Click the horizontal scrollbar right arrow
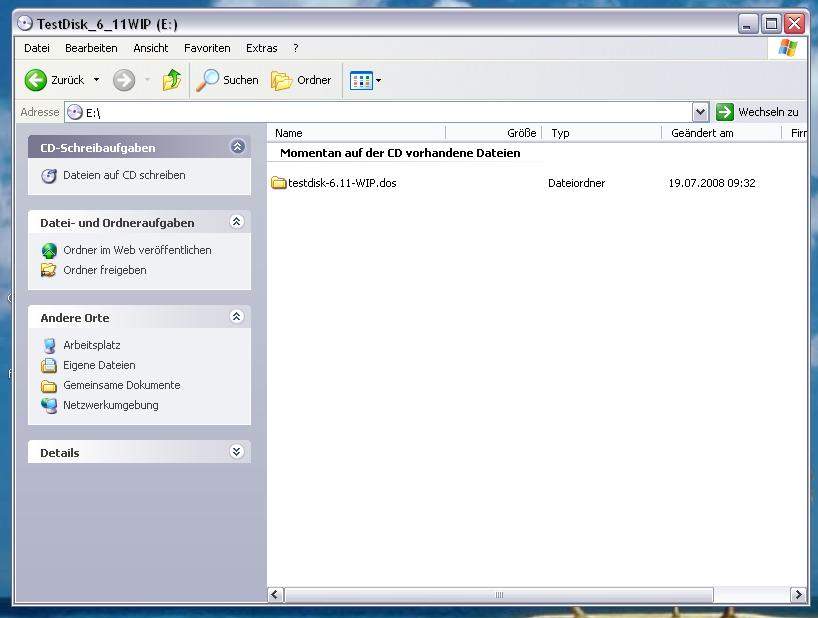Viewport: 818px width, 618px height. point(798,595)
